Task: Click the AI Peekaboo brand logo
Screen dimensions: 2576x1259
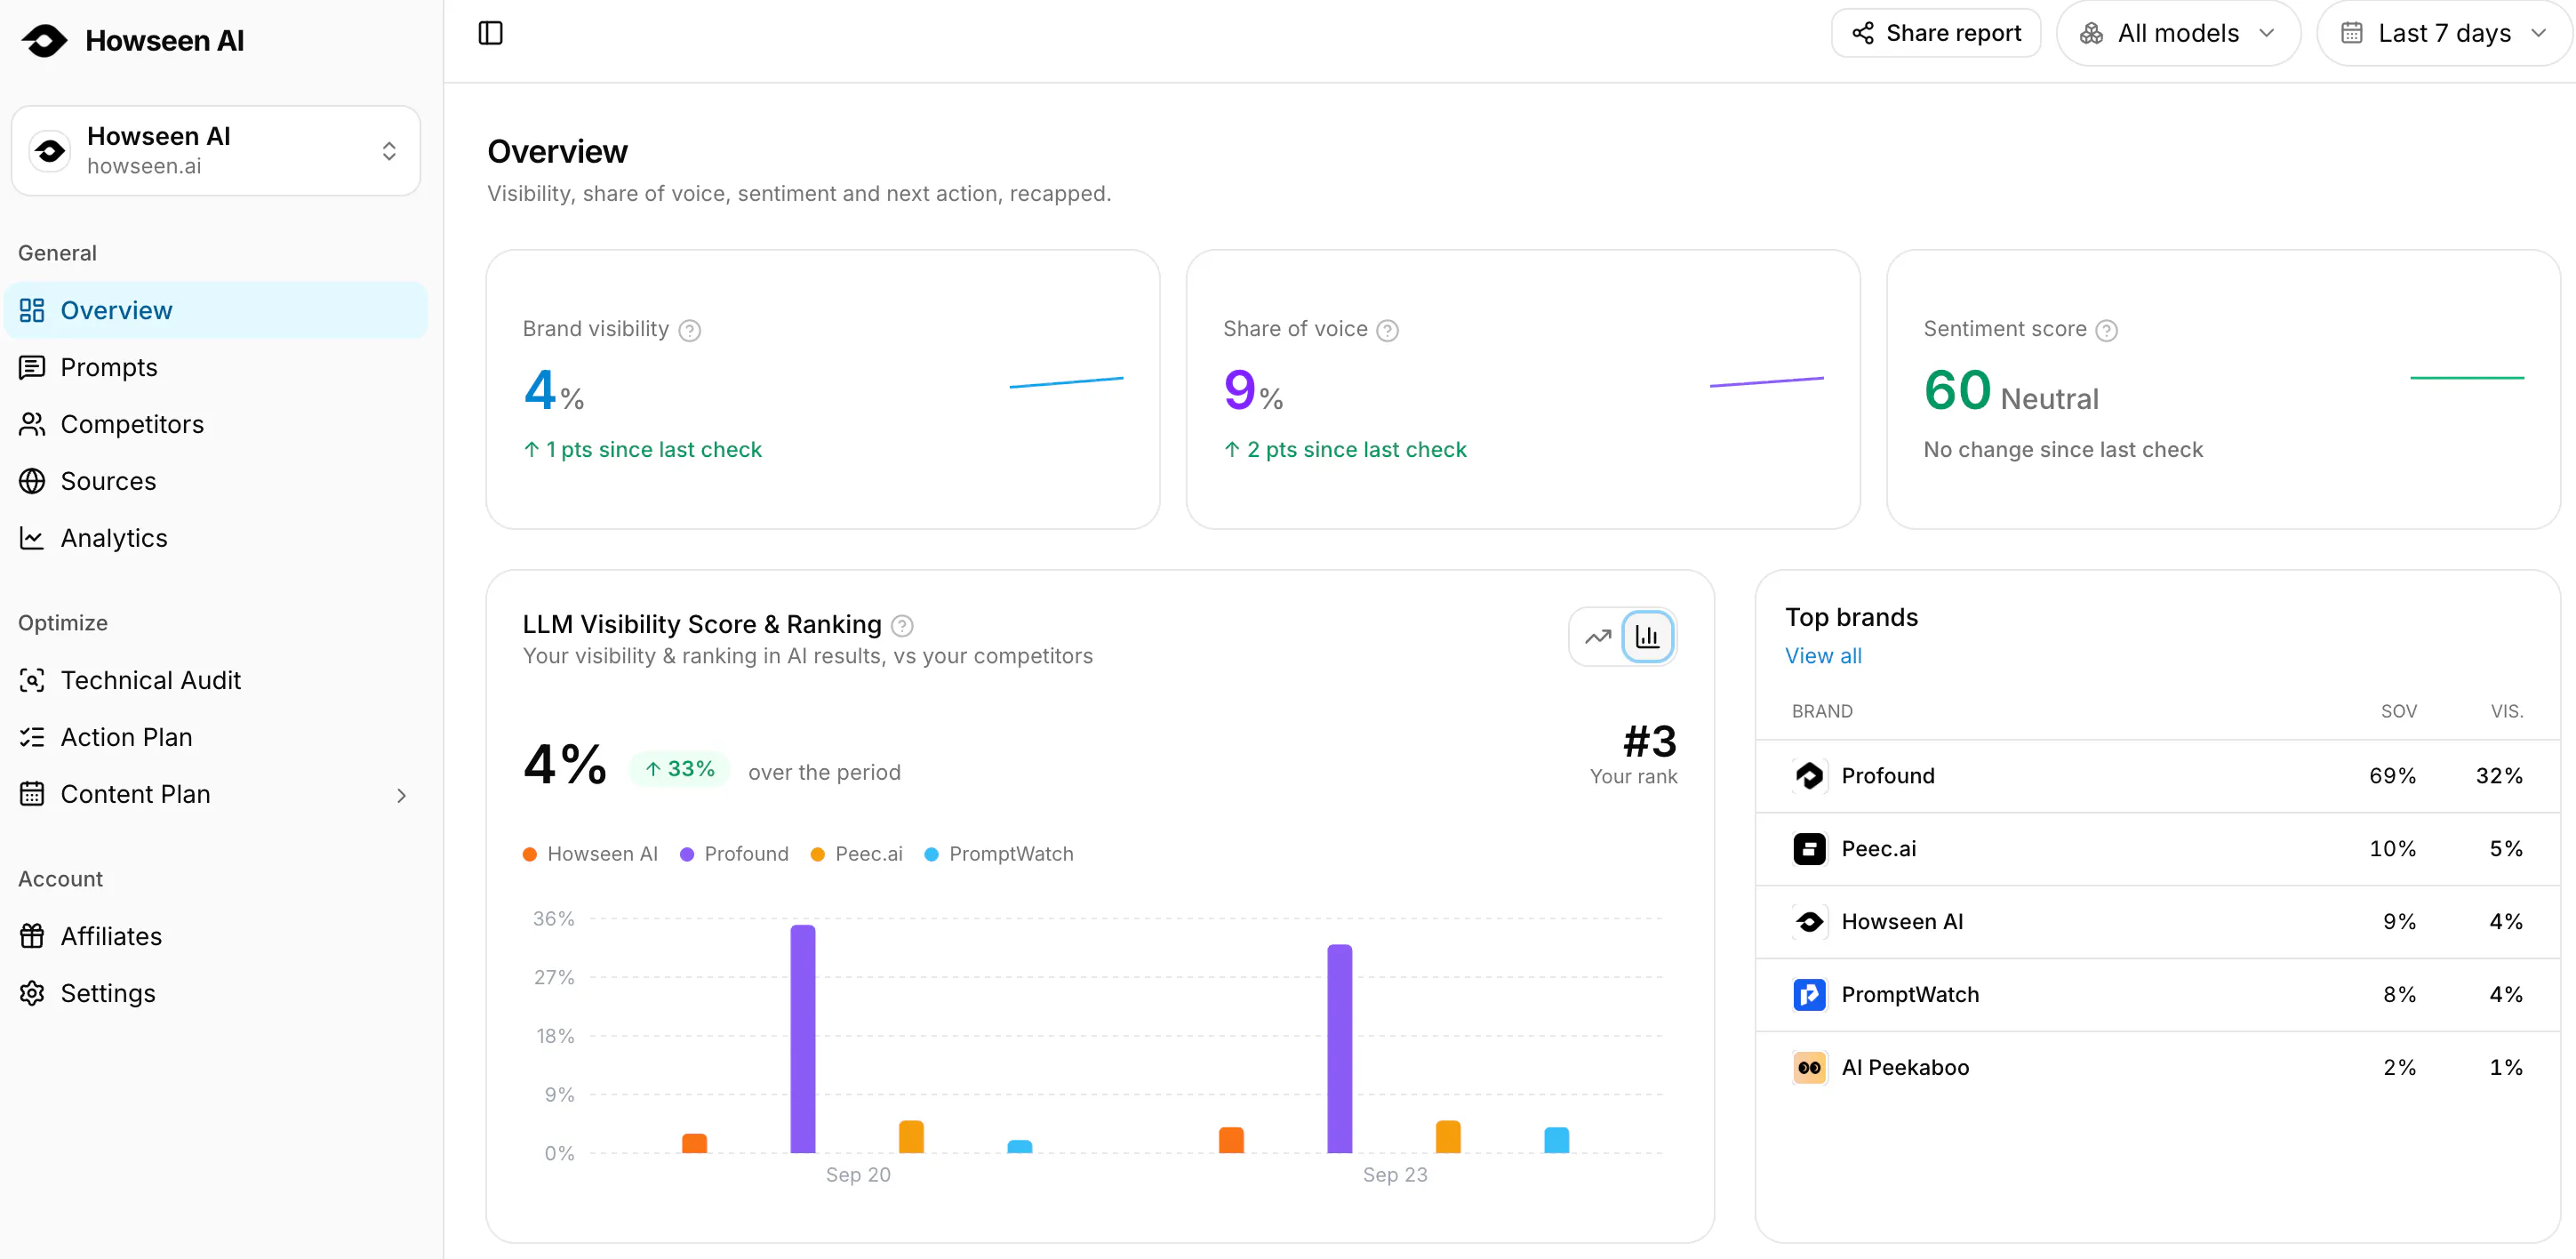Action: pos(1809,1068)
